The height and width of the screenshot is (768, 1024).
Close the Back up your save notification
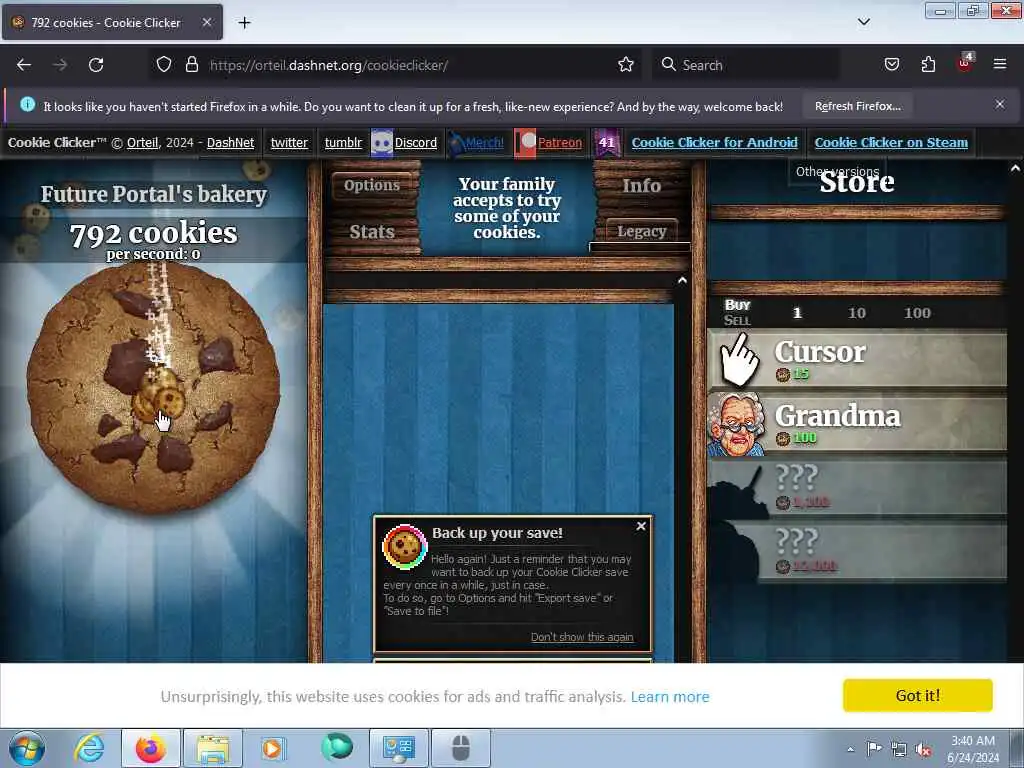tap(641, 526)
